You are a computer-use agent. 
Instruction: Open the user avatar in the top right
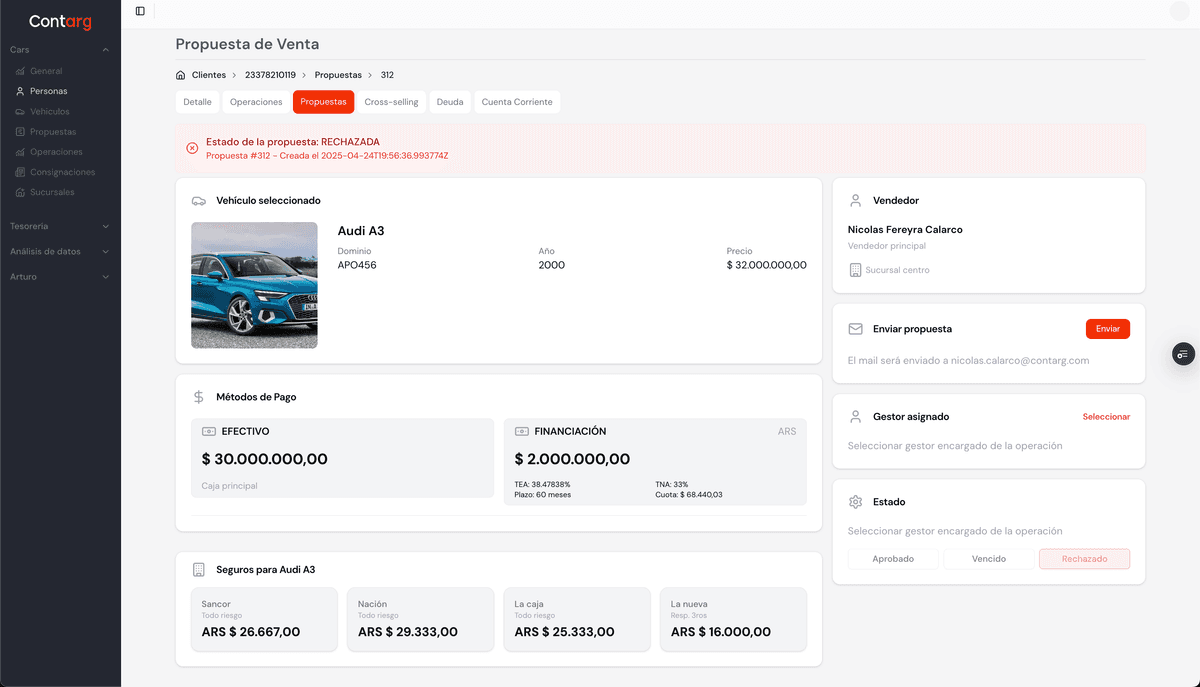point(1179,11)
